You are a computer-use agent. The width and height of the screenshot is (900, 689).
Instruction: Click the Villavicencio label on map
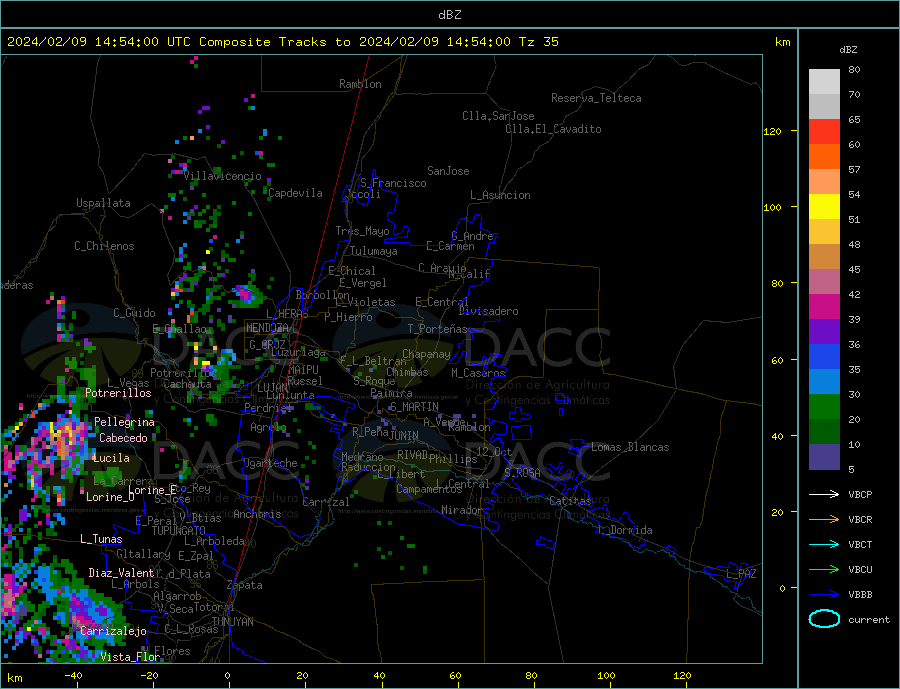[223, 176]
